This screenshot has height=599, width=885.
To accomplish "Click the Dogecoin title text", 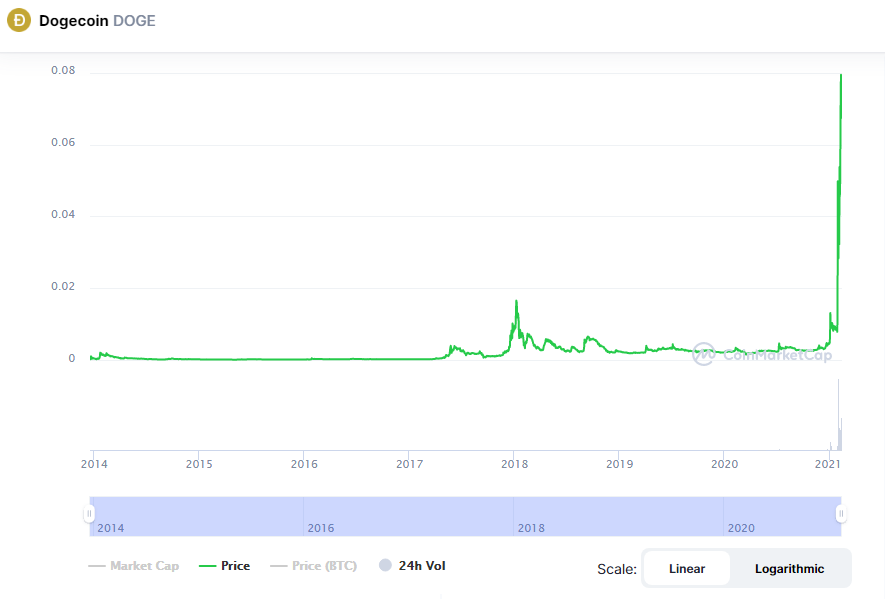I will click(72, 20).
